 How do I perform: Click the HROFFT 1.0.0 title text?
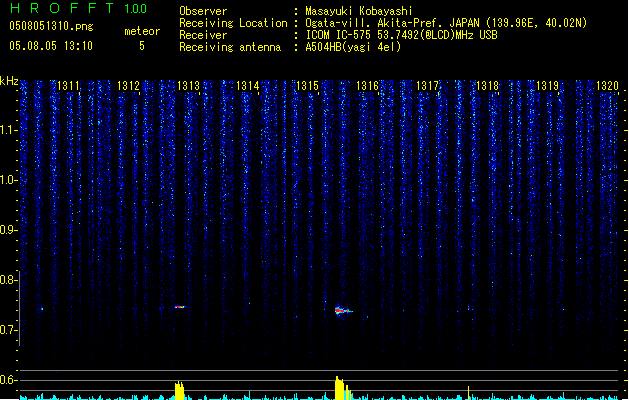tap(78, 8)
